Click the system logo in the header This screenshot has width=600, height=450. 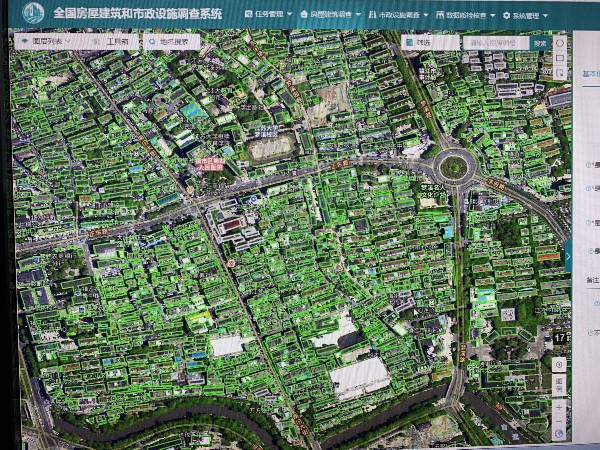click(x=33, y=14)
